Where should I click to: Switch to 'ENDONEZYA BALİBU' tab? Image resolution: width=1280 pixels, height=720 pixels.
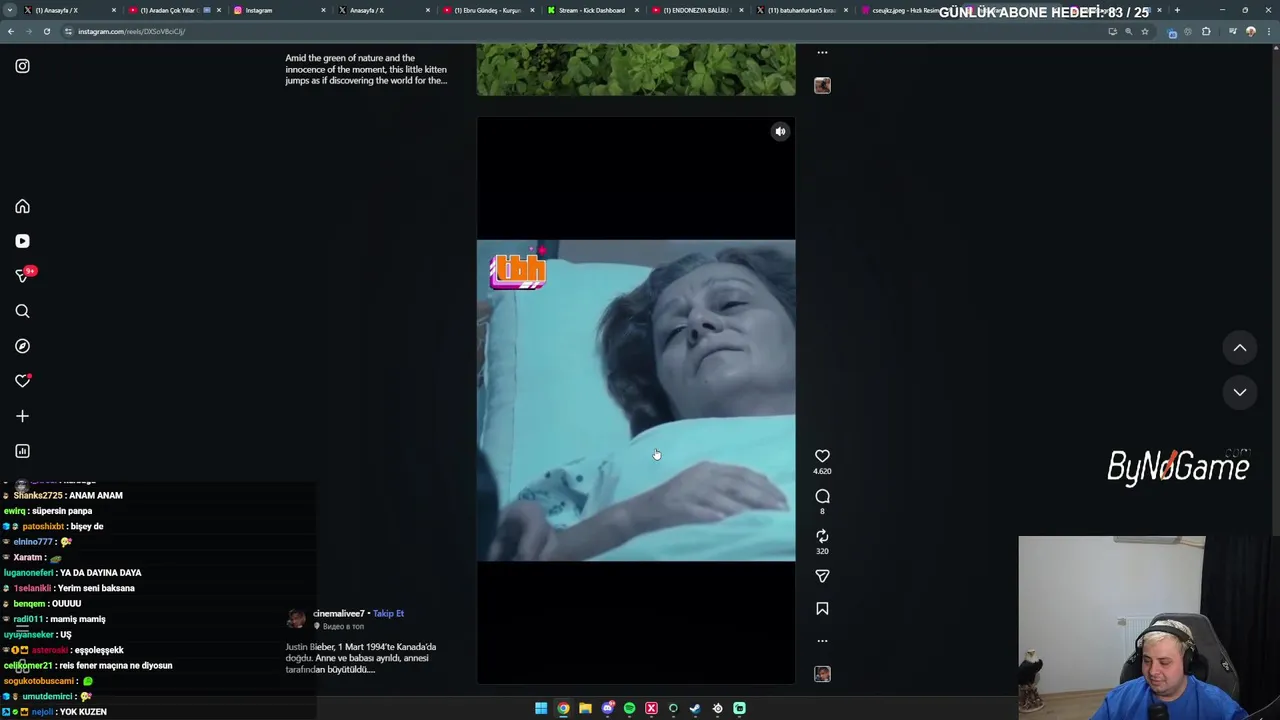coord(695,10)
